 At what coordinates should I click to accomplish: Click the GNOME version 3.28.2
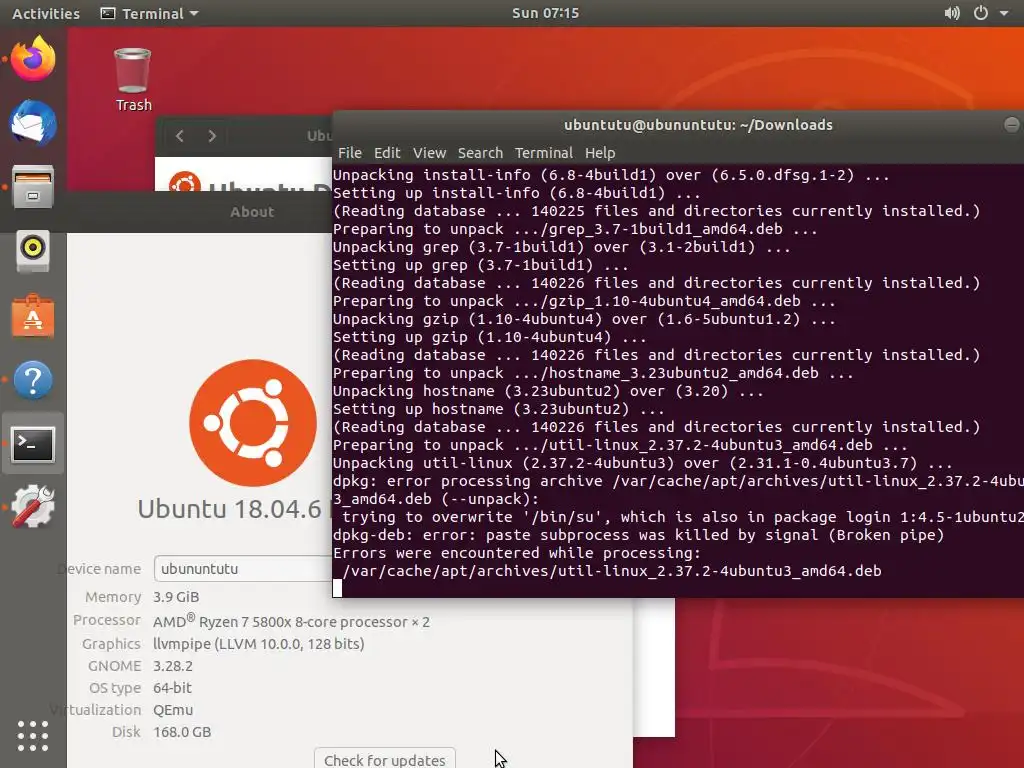coord(172,665)
